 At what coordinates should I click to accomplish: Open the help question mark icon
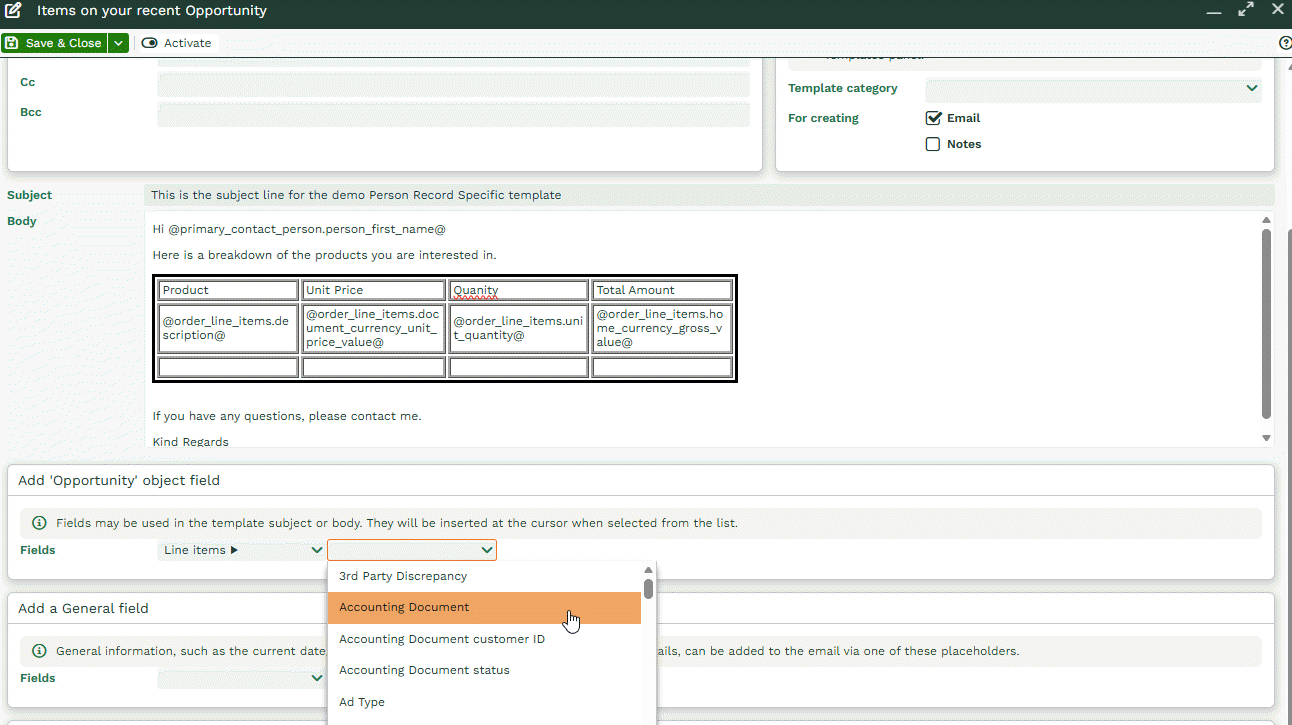pos(1285,43)
